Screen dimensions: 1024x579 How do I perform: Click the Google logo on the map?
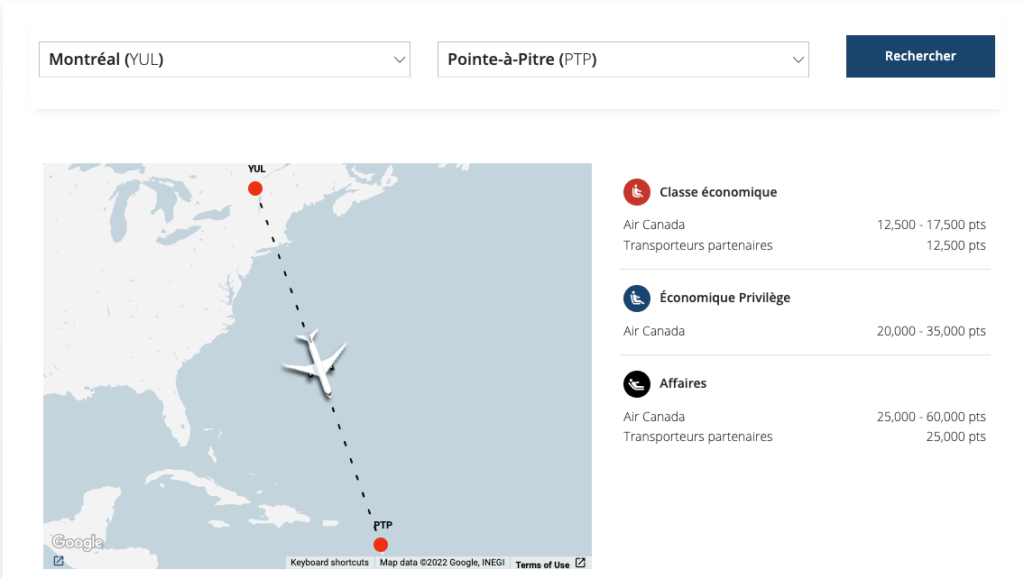[78, 542]
